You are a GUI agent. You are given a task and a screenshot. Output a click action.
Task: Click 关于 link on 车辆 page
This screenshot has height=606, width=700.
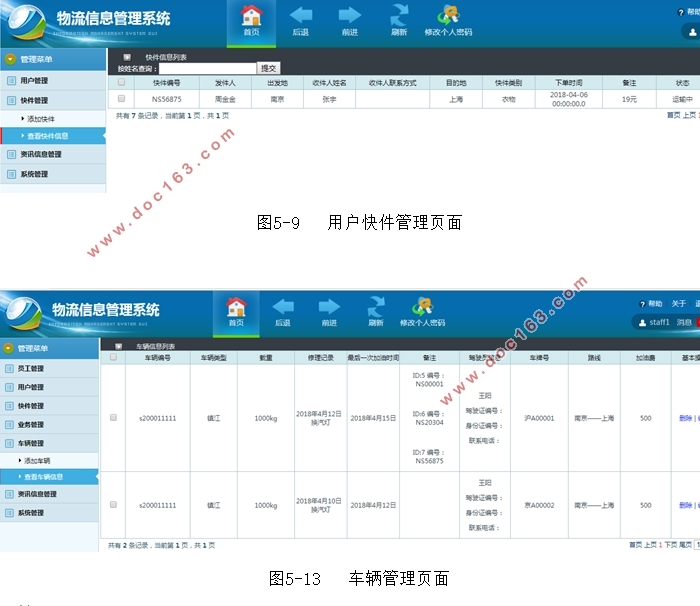[x=679, y=304]
